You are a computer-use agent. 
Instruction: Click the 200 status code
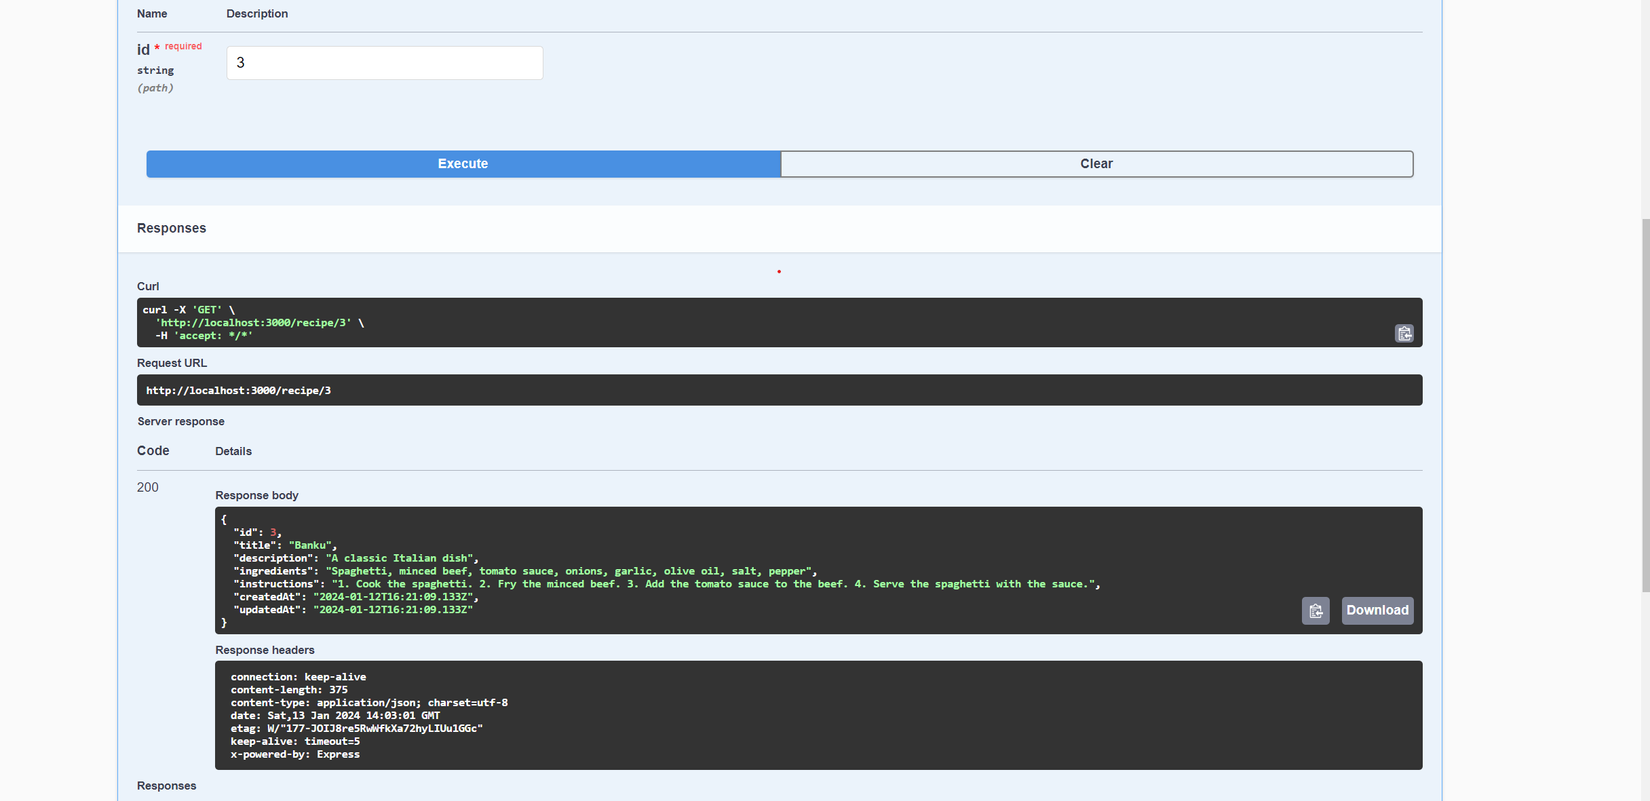tap(148, 487)
